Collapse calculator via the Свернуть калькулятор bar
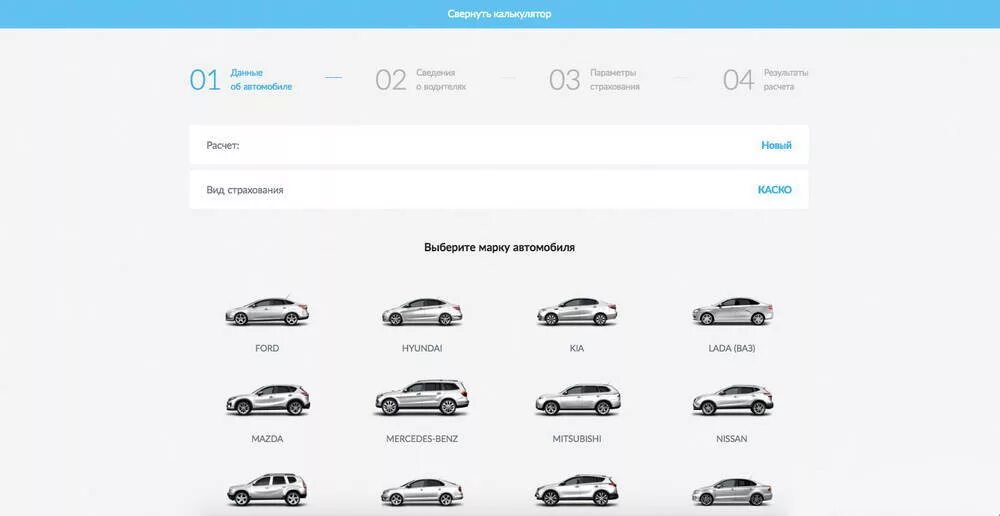This screenshot has width=1000, height=516. [x=499, y=14]
